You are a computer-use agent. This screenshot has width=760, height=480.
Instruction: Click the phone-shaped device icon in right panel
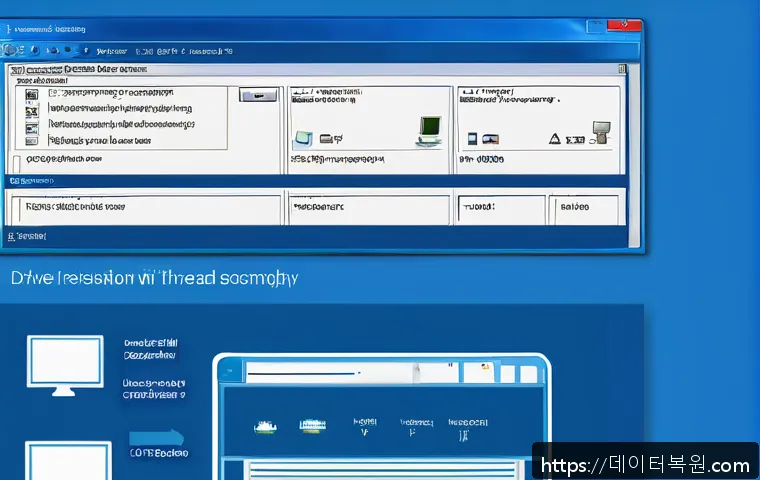[x=470, y=139]
